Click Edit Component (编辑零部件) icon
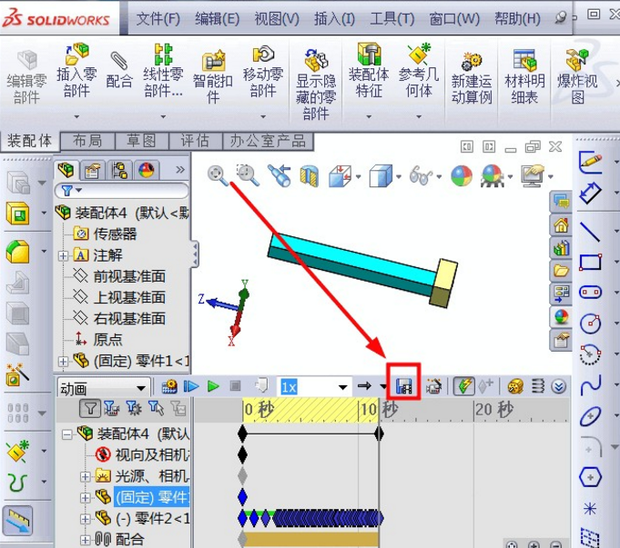620x548 pixels. [26, 77]
